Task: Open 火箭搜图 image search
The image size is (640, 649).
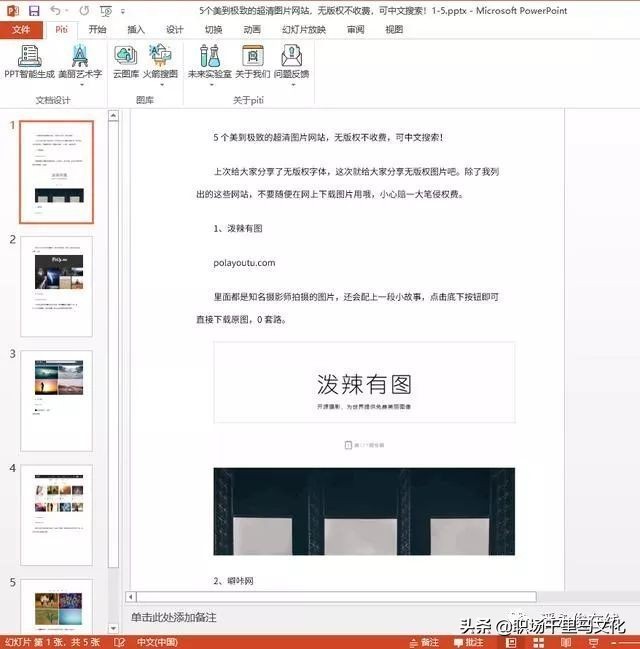Action: pos(160,61)
